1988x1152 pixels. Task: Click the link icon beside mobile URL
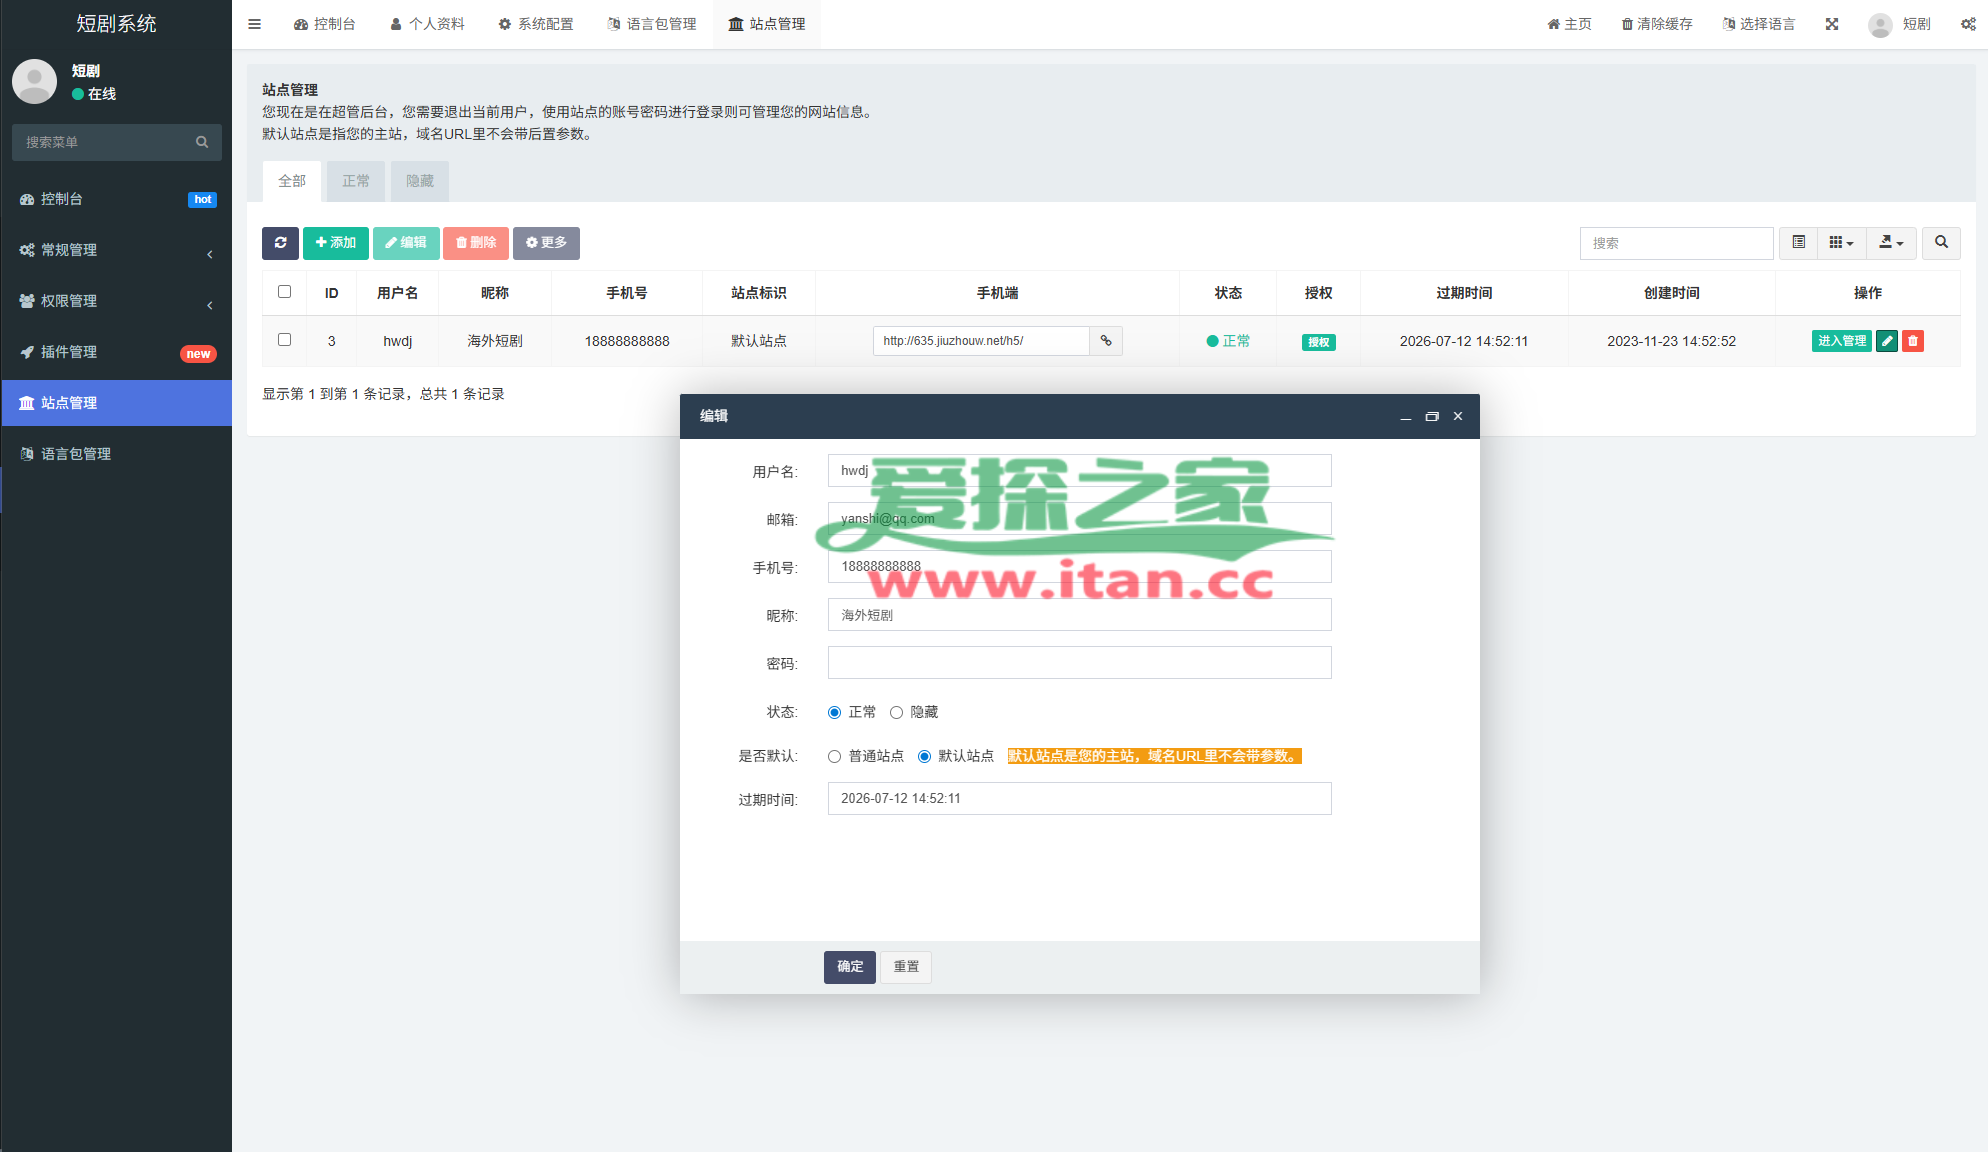pos(1106,341)
